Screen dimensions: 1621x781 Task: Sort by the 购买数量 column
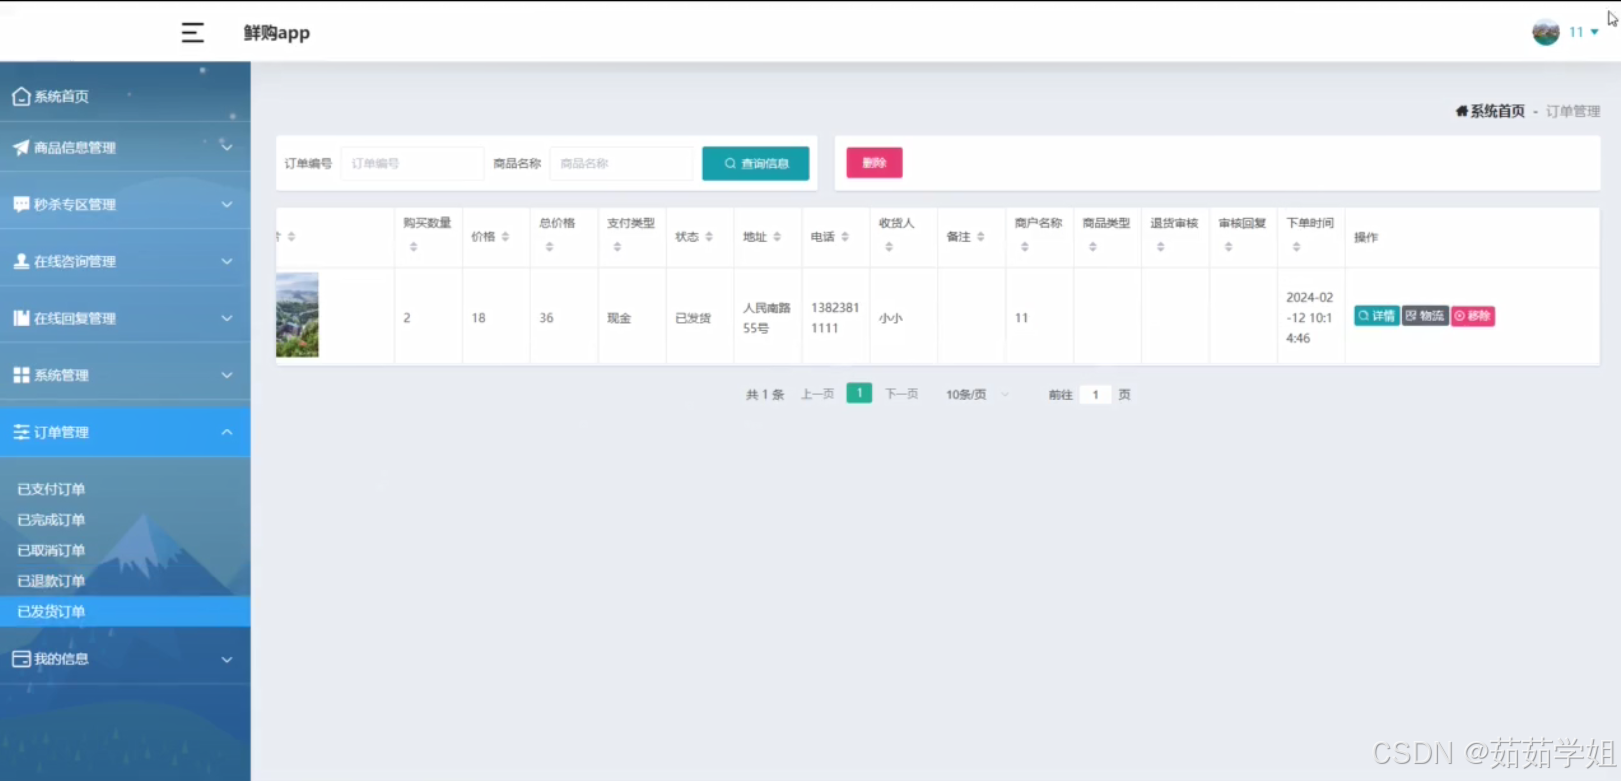[413, 247]
